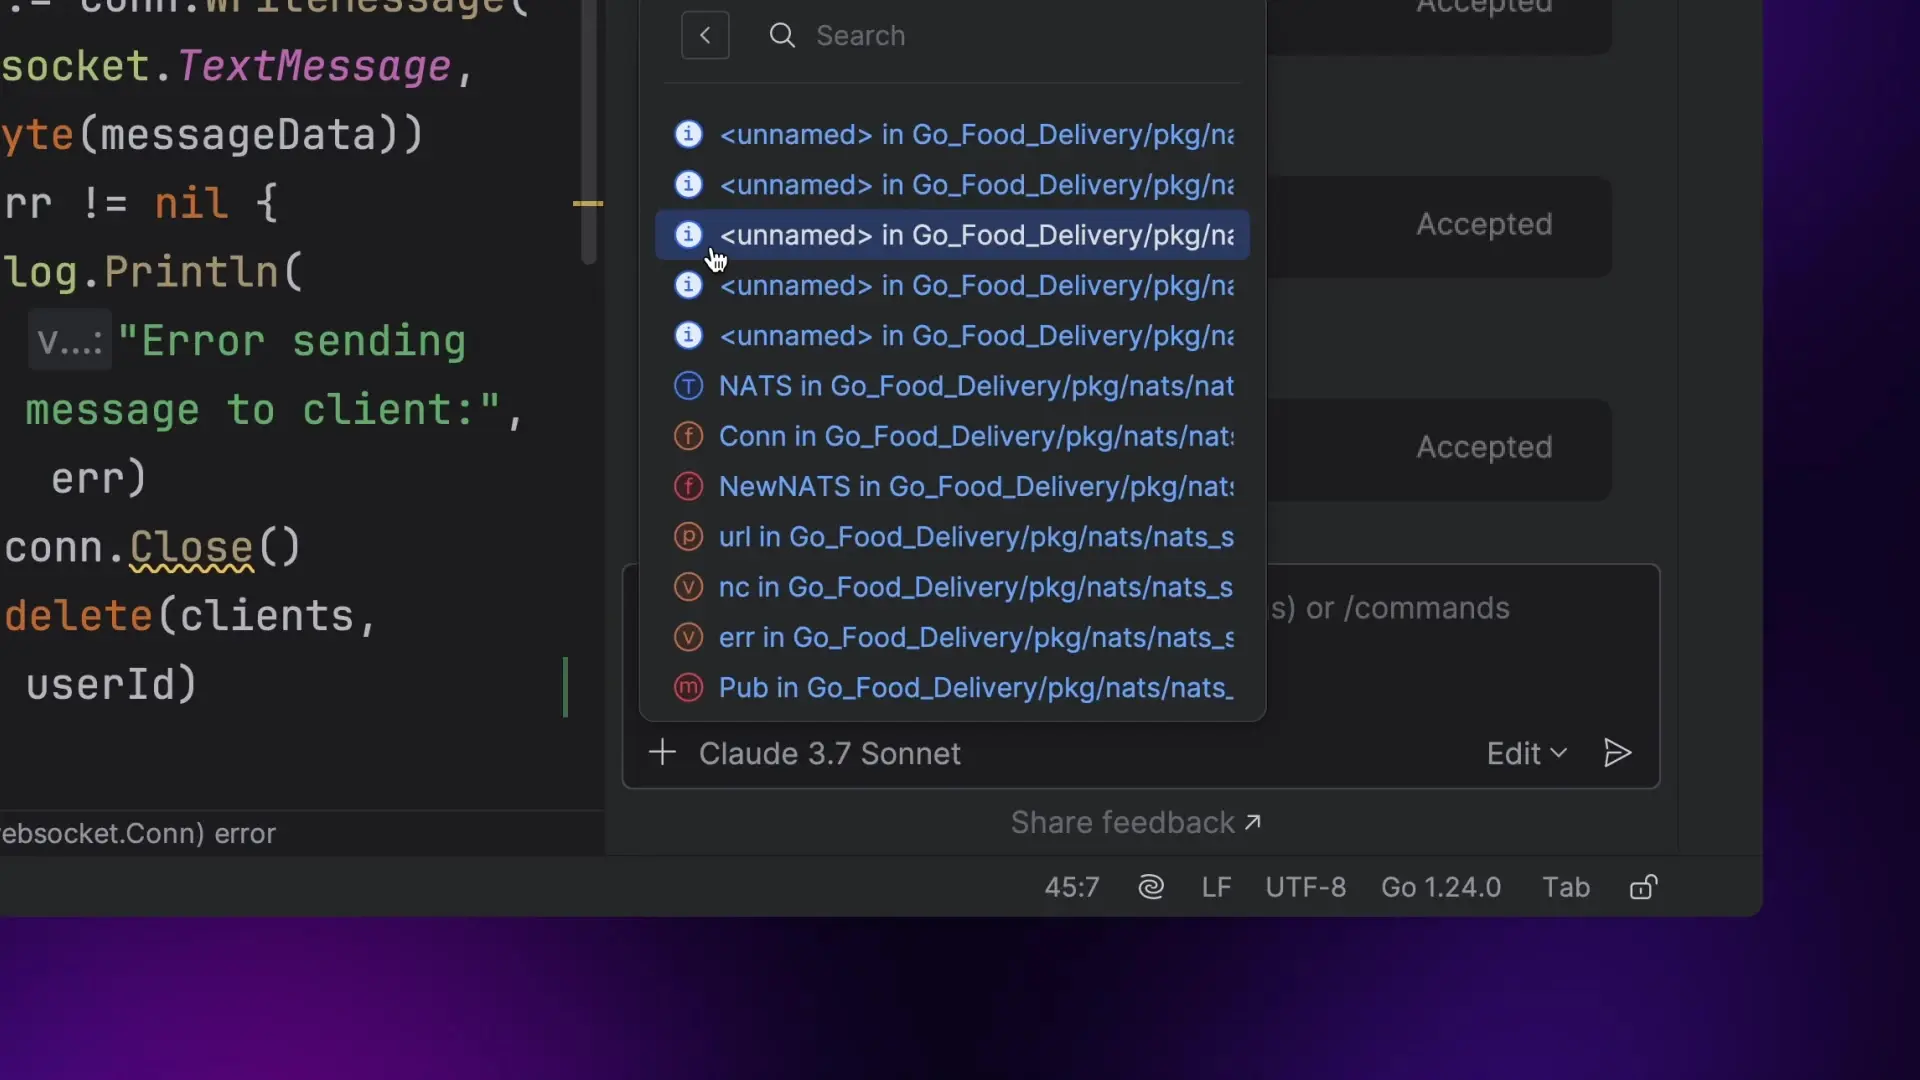Open the Edit mode dropdown
1920x1080 pixels.
tap(1526, 753)
